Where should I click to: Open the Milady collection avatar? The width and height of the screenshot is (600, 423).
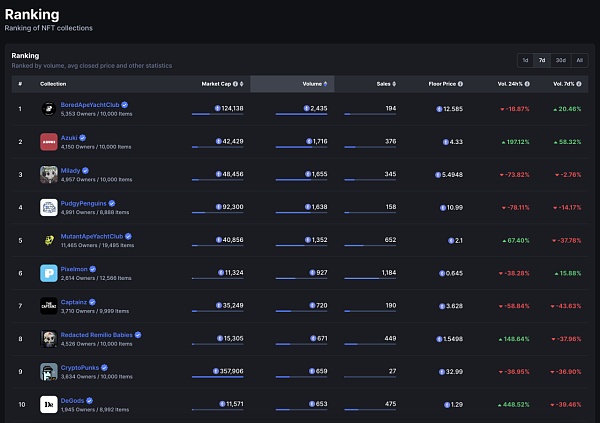(x=47, y=174)
